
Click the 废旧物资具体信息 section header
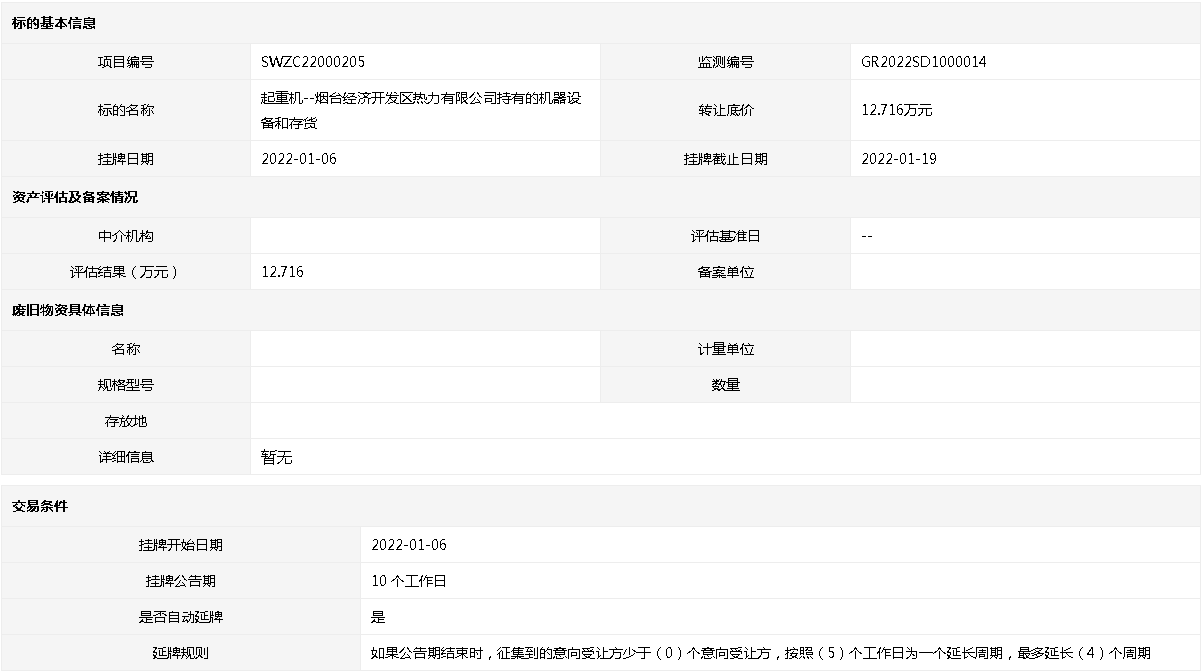(68, 310)
